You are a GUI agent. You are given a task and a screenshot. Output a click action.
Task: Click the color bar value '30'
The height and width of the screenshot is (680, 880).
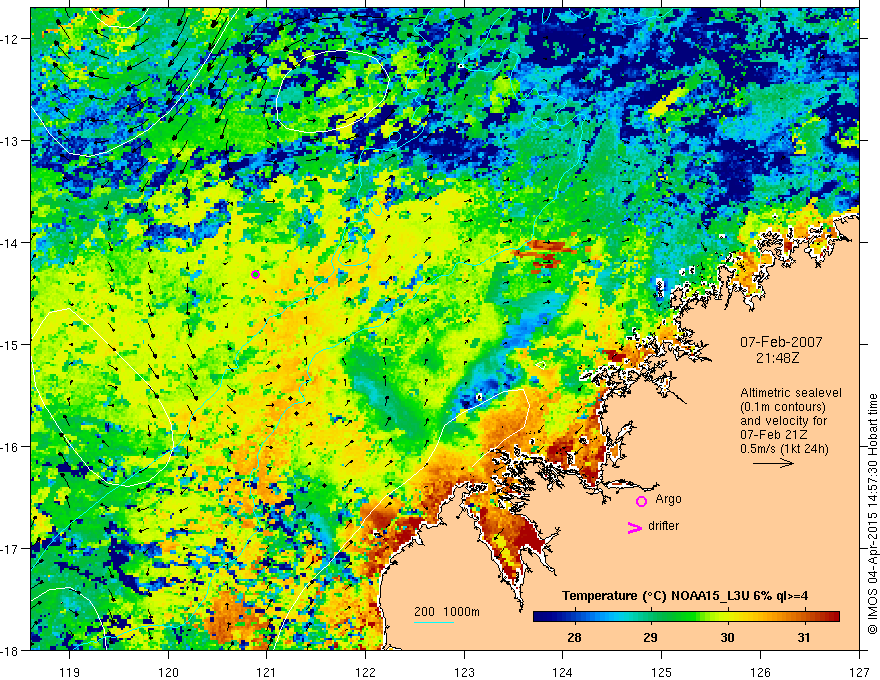coord(727,638)
